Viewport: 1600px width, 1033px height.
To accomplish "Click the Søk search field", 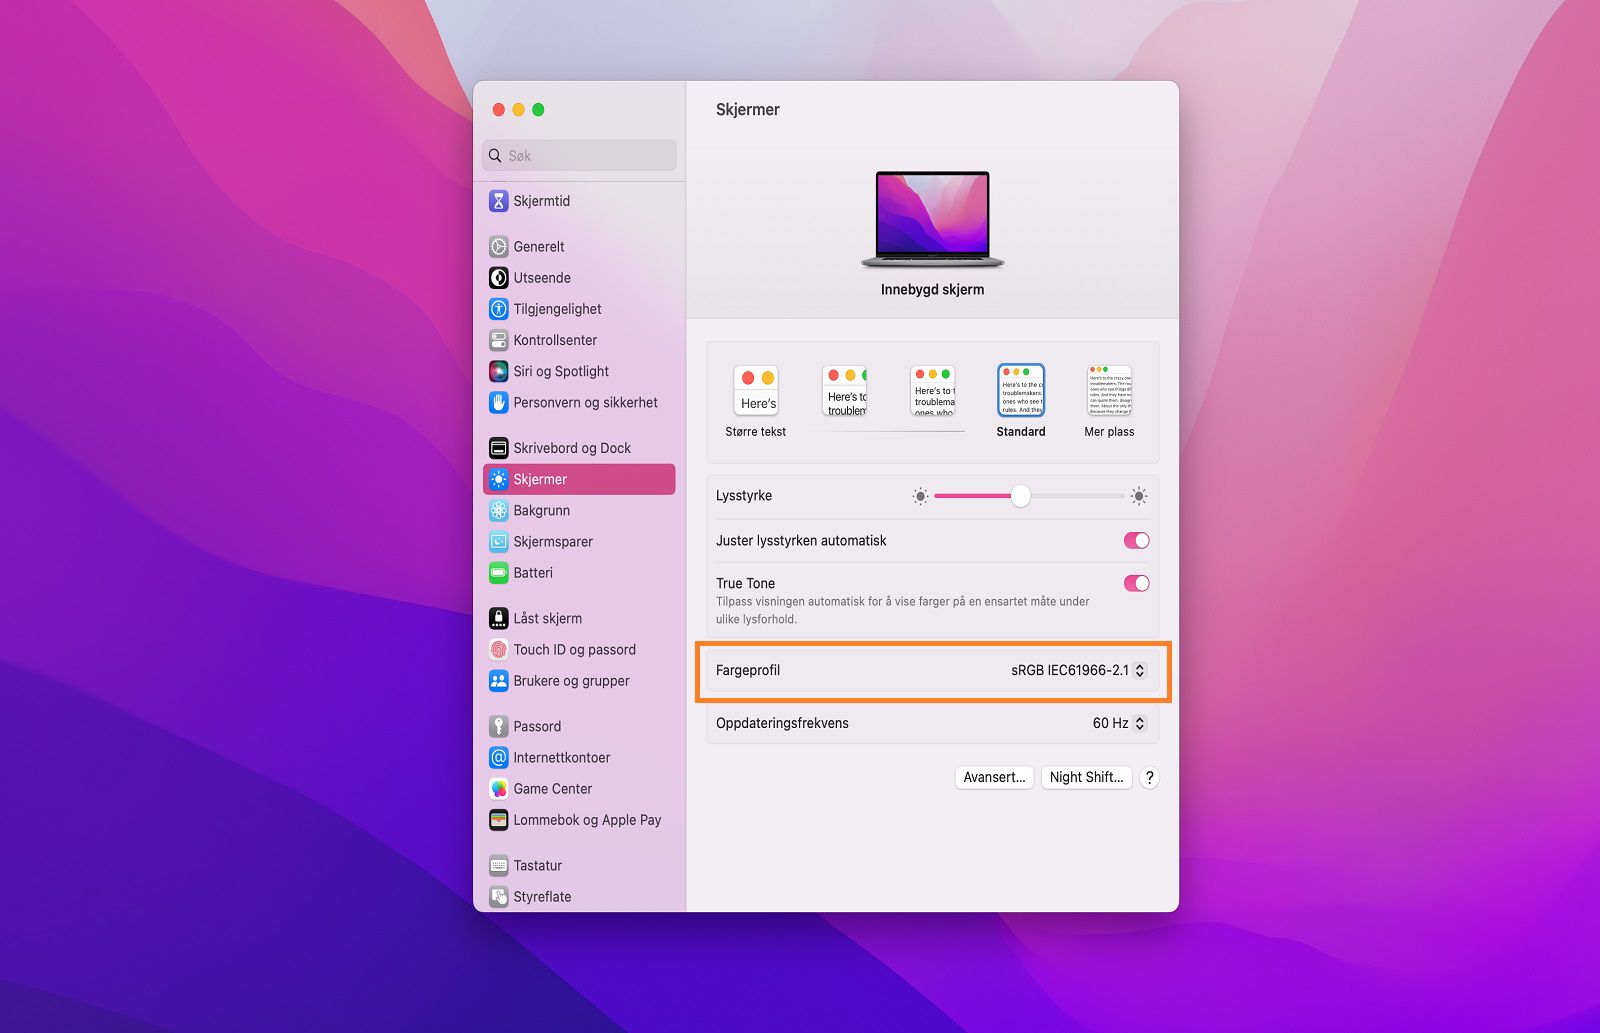I will (x=579, y=156).
